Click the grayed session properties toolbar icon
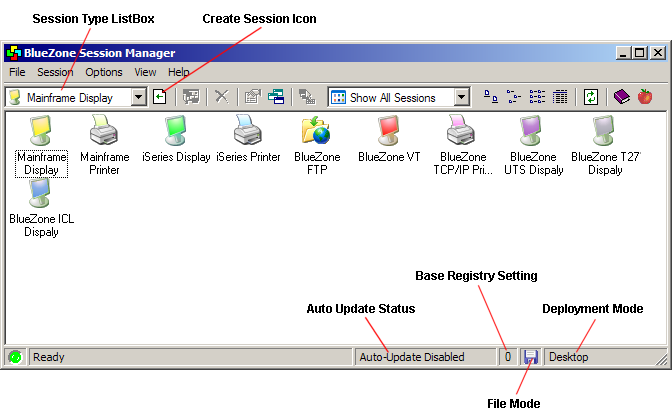Screen dimensions: 672x420 (x=253, y=97)
